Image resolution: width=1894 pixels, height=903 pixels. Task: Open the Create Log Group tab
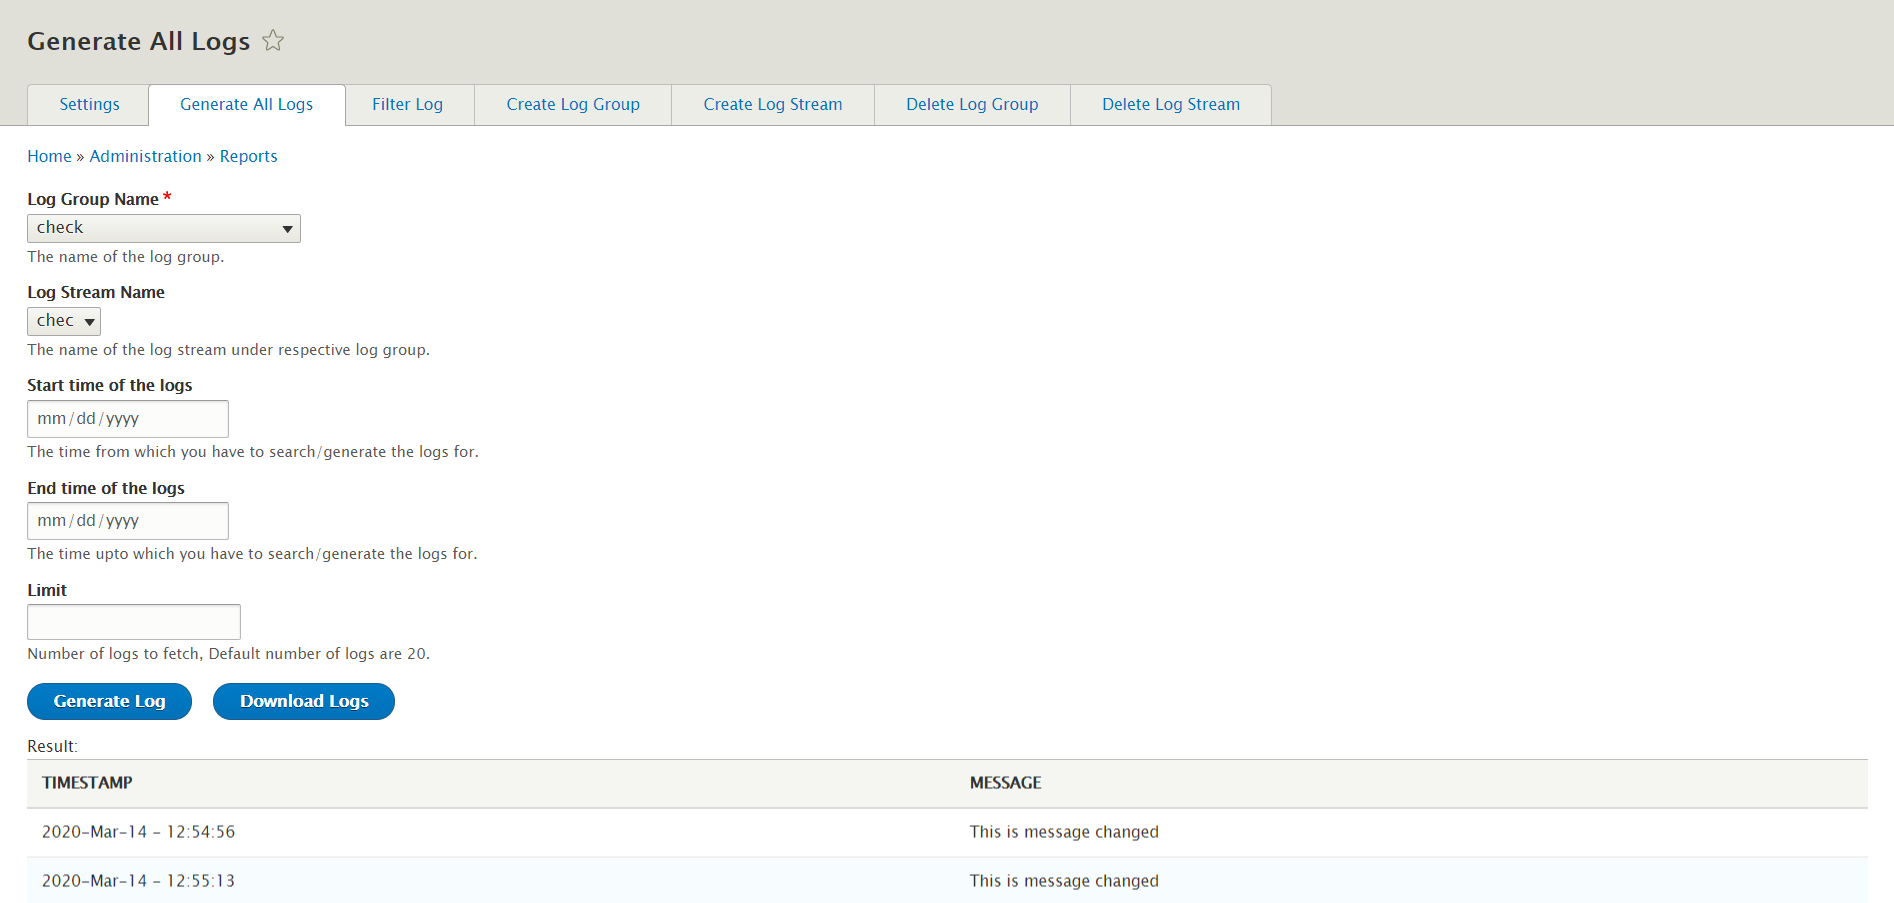click(573, 104)
